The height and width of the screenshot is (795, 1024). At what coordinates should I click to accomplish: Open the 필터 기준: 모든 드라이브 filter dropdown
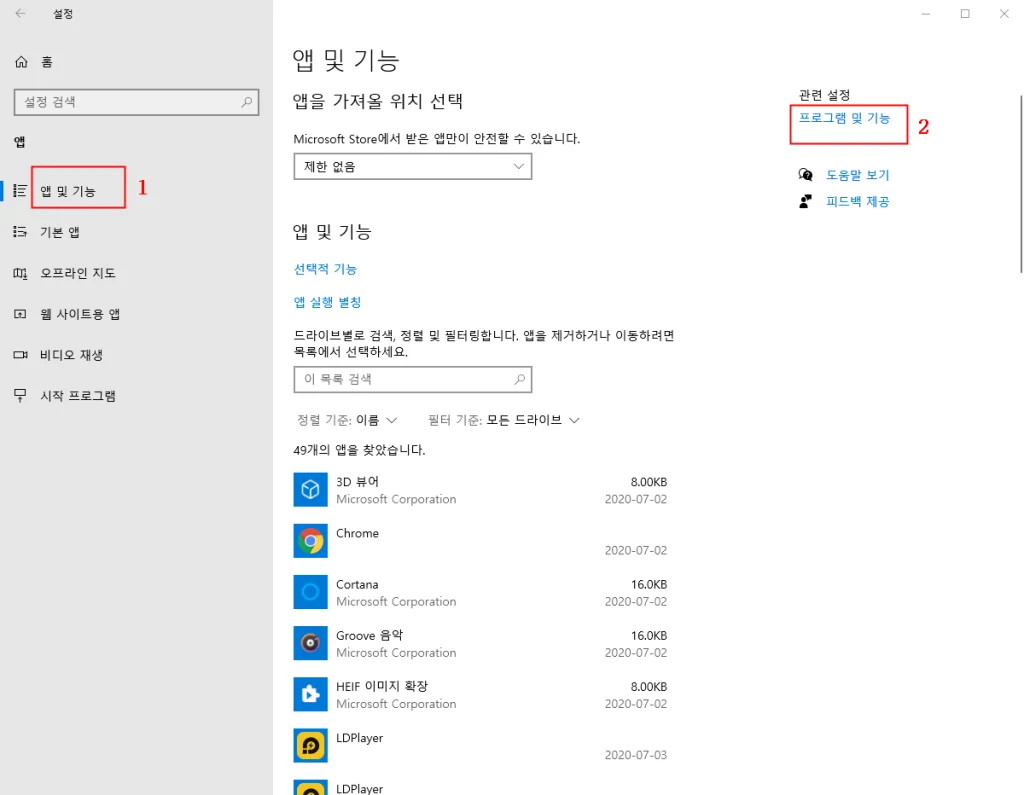click(x=504, y=420)
